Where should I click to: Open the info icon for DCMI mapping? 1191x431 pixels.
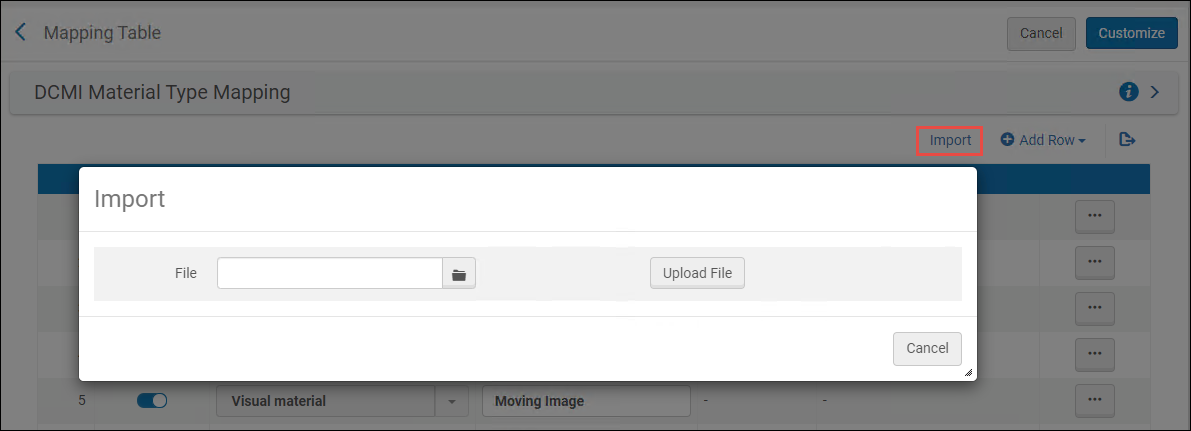(x=1129, y=92)
